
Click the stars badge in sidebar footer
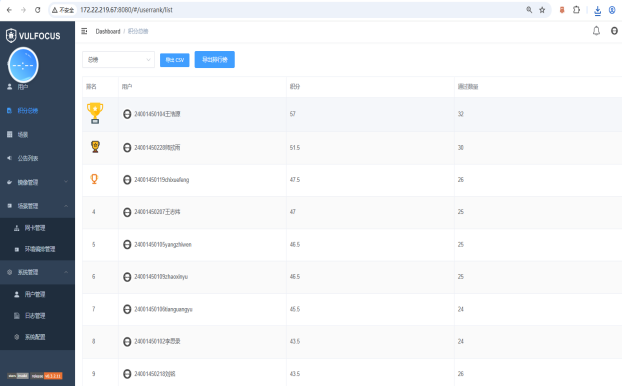coord(18,376)
